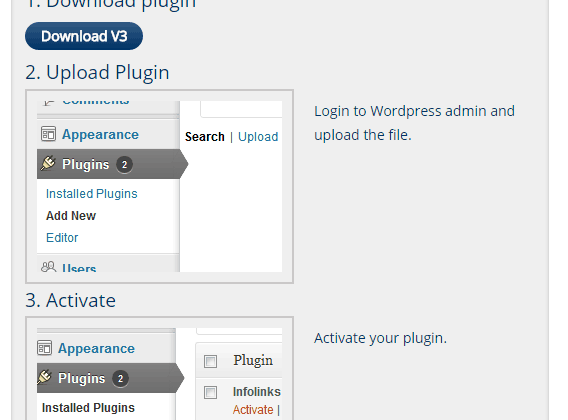
Task: Check the Infolinks plugin checkbox
Action: pyautogui.click(x=210, y=392)
